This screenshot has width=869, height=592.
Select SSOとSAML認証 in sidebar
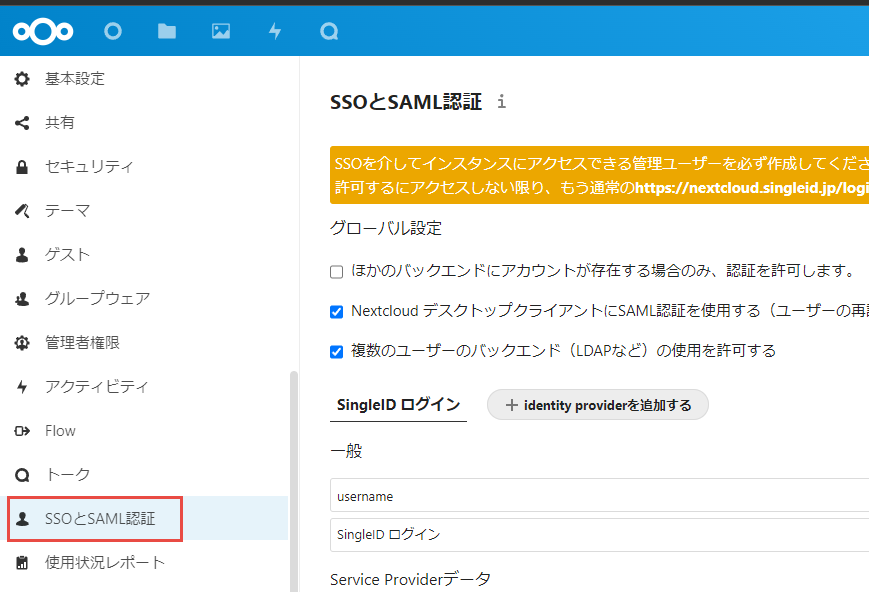(100, 519)
